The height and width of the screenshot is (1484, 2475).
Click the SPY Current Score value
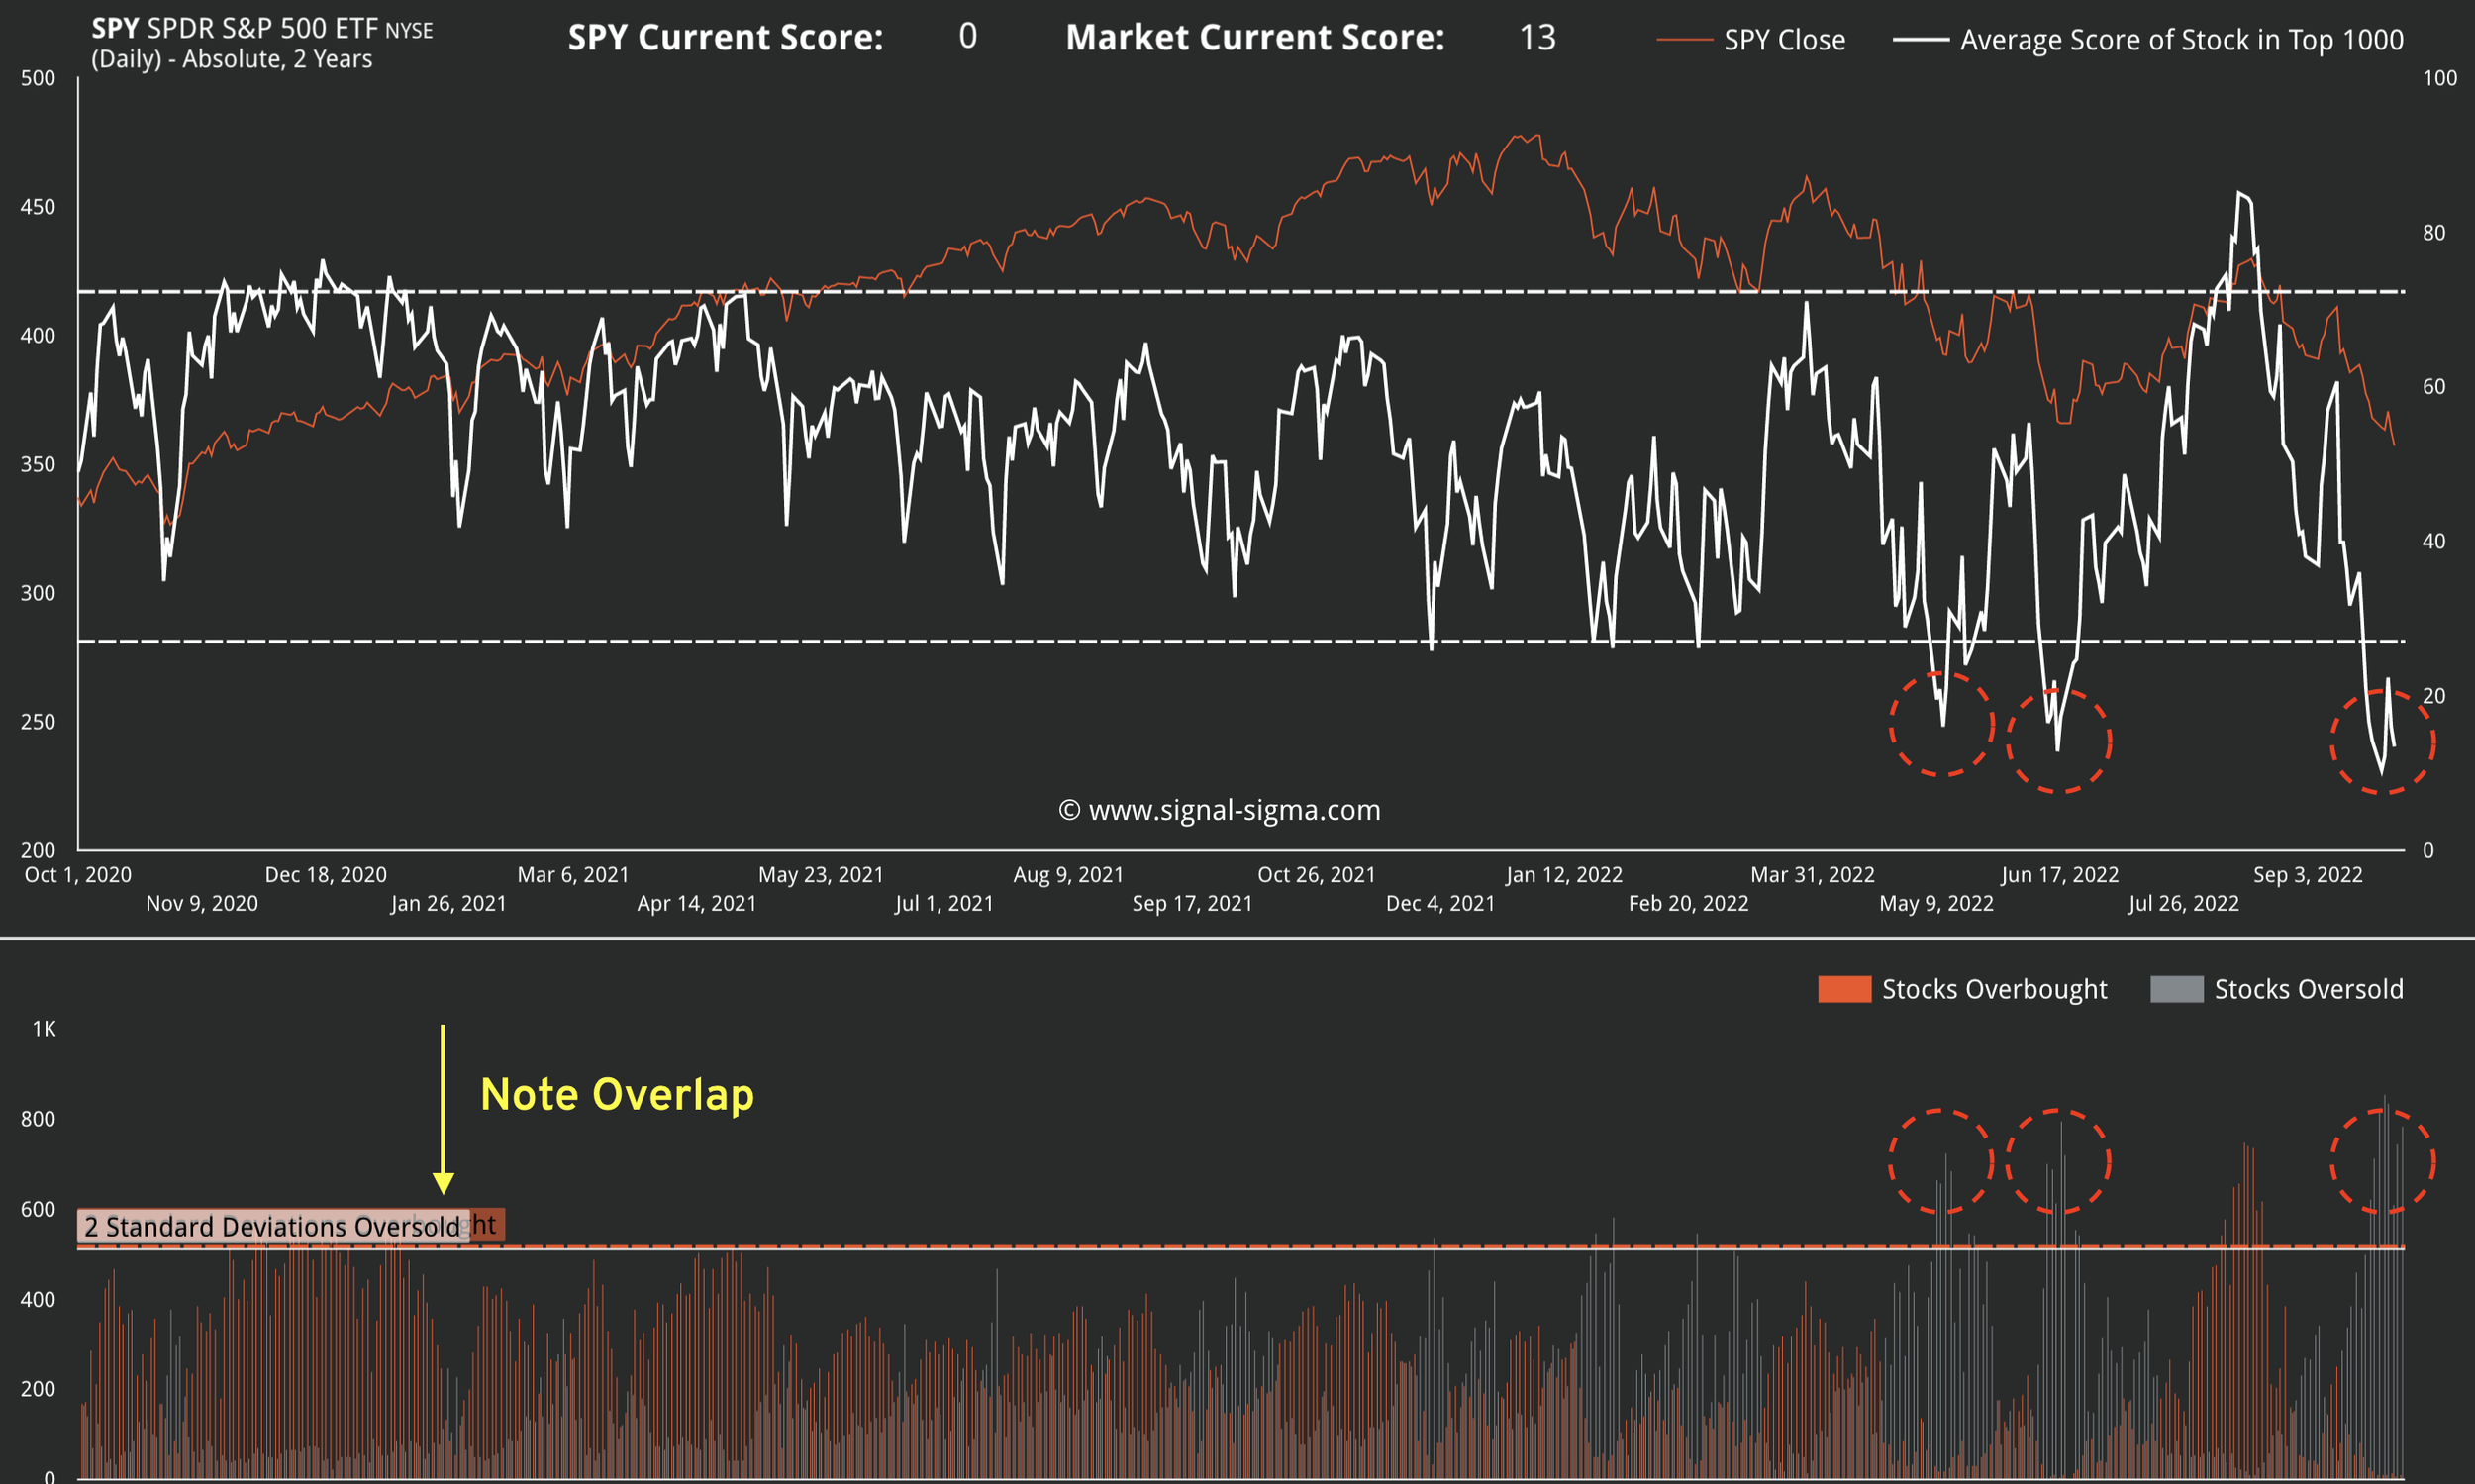[x=967, y=37]
